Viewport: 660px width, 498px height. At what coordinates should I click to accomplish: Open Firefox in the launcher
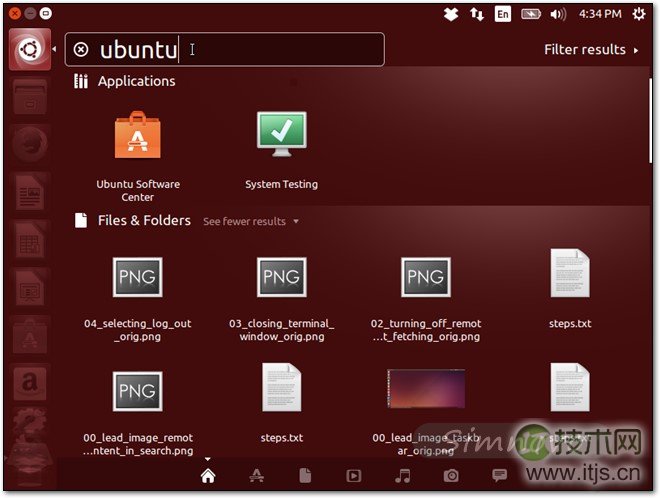pos(29,144)
